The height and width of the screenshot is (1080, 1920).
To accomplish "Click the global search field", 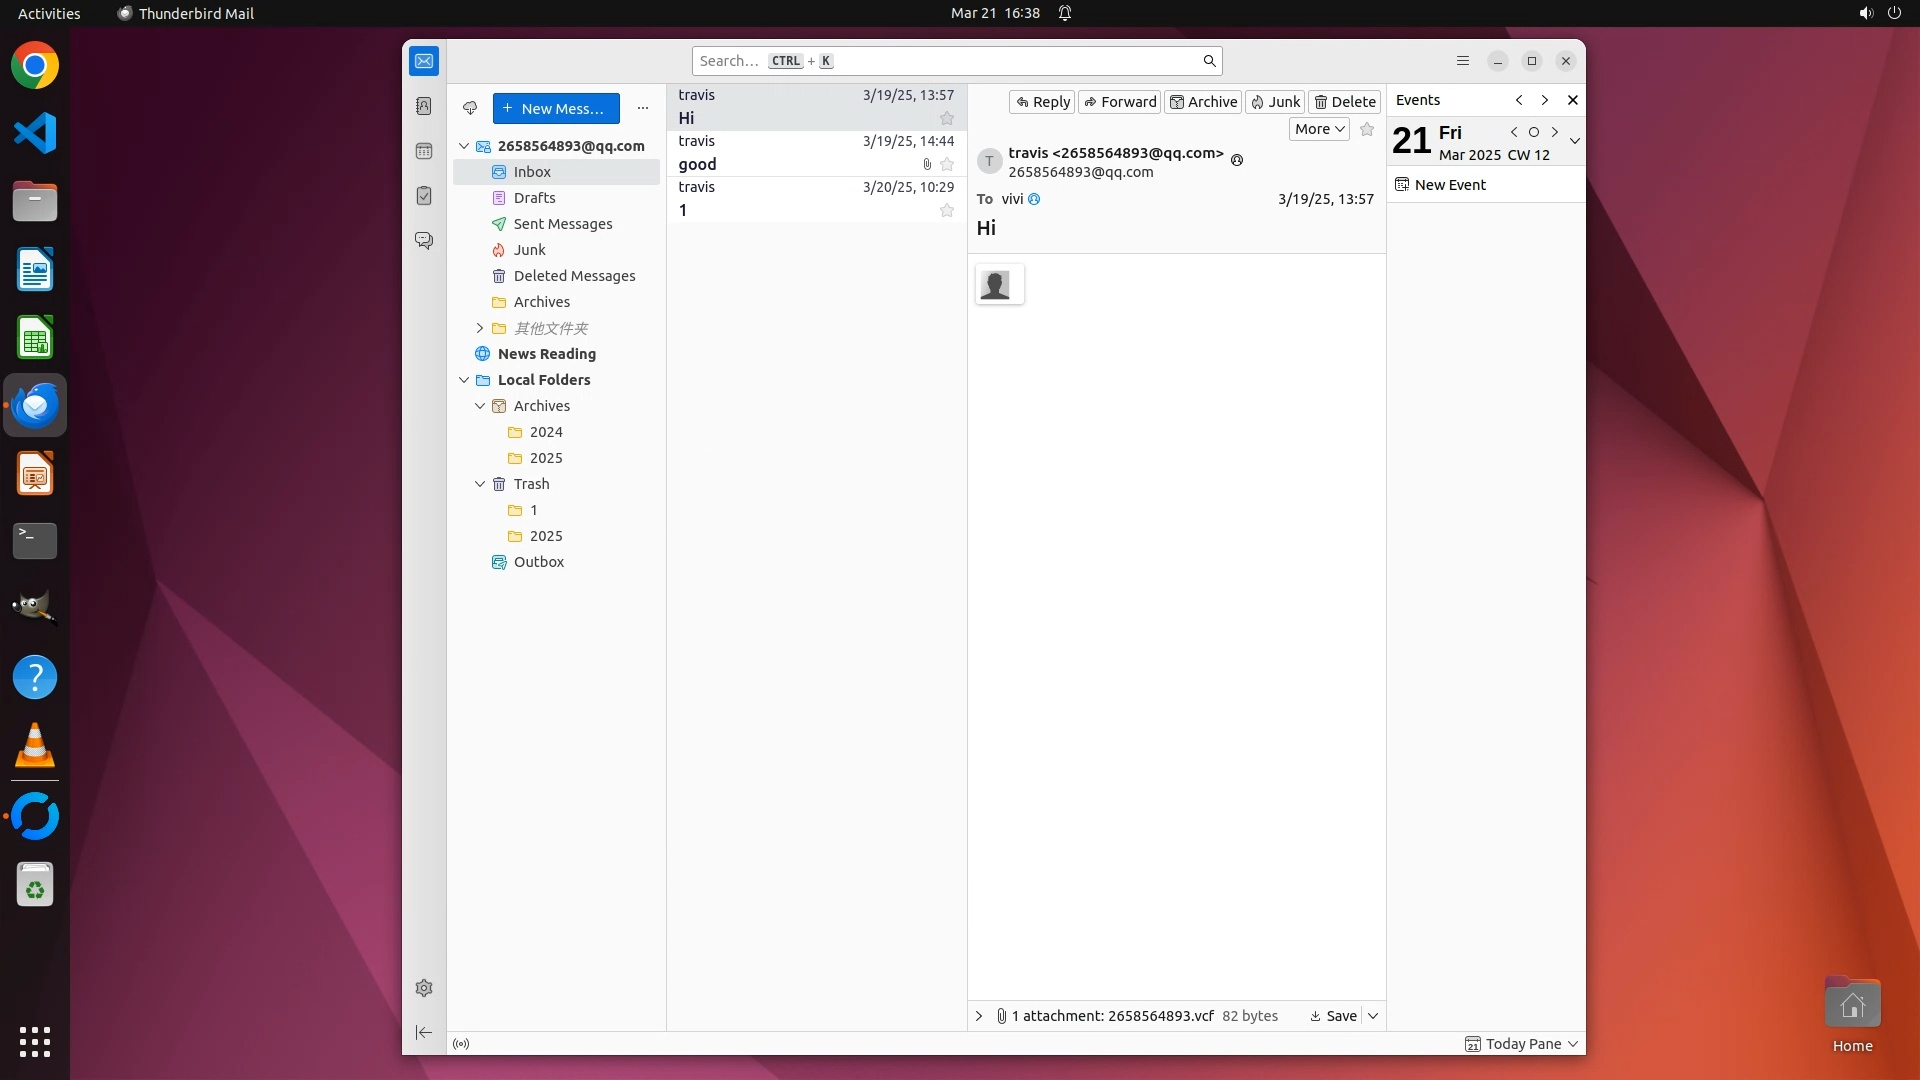I will coord(950,61).
